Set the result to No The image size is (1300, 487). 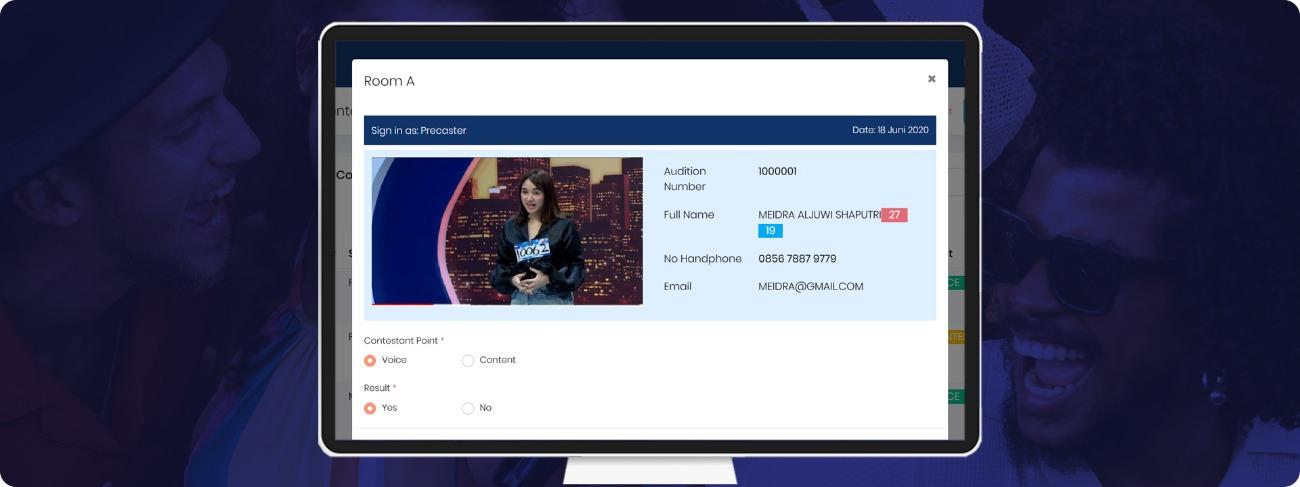(468, 408)
